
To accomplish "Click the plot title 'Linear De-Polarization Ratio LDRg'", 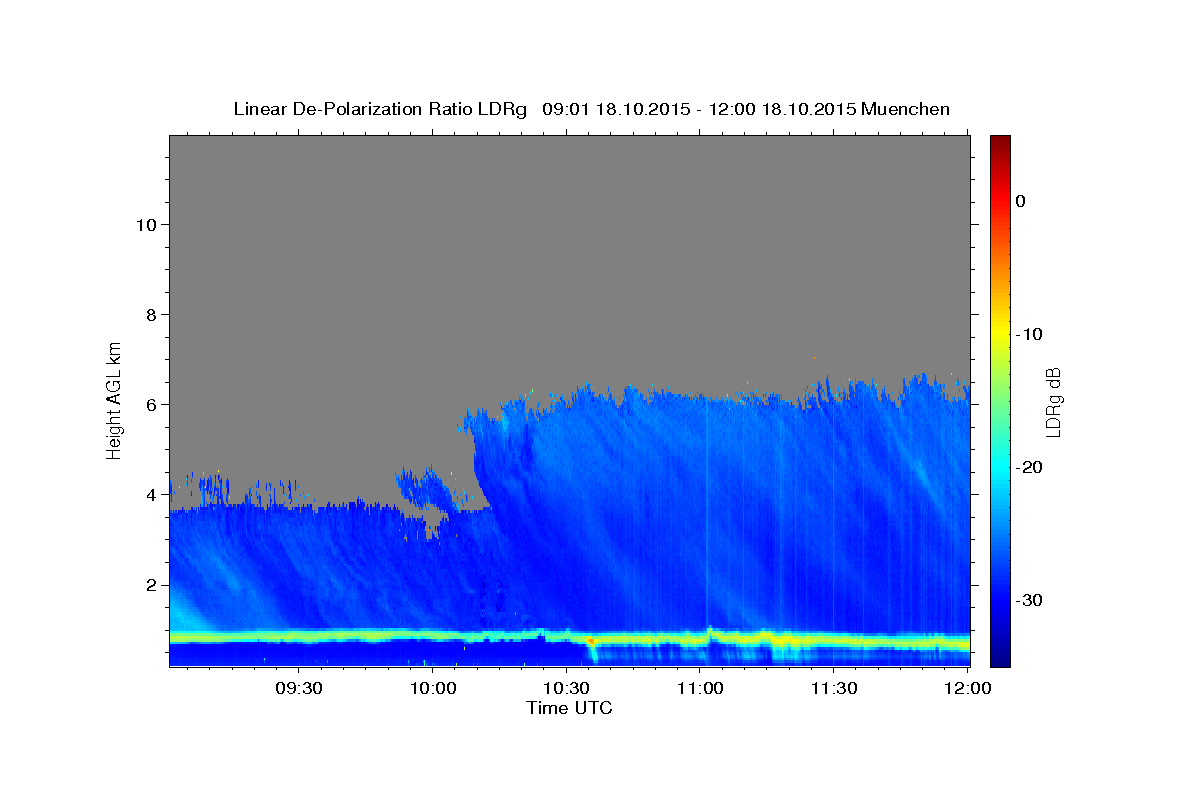I will coord(379,109).
